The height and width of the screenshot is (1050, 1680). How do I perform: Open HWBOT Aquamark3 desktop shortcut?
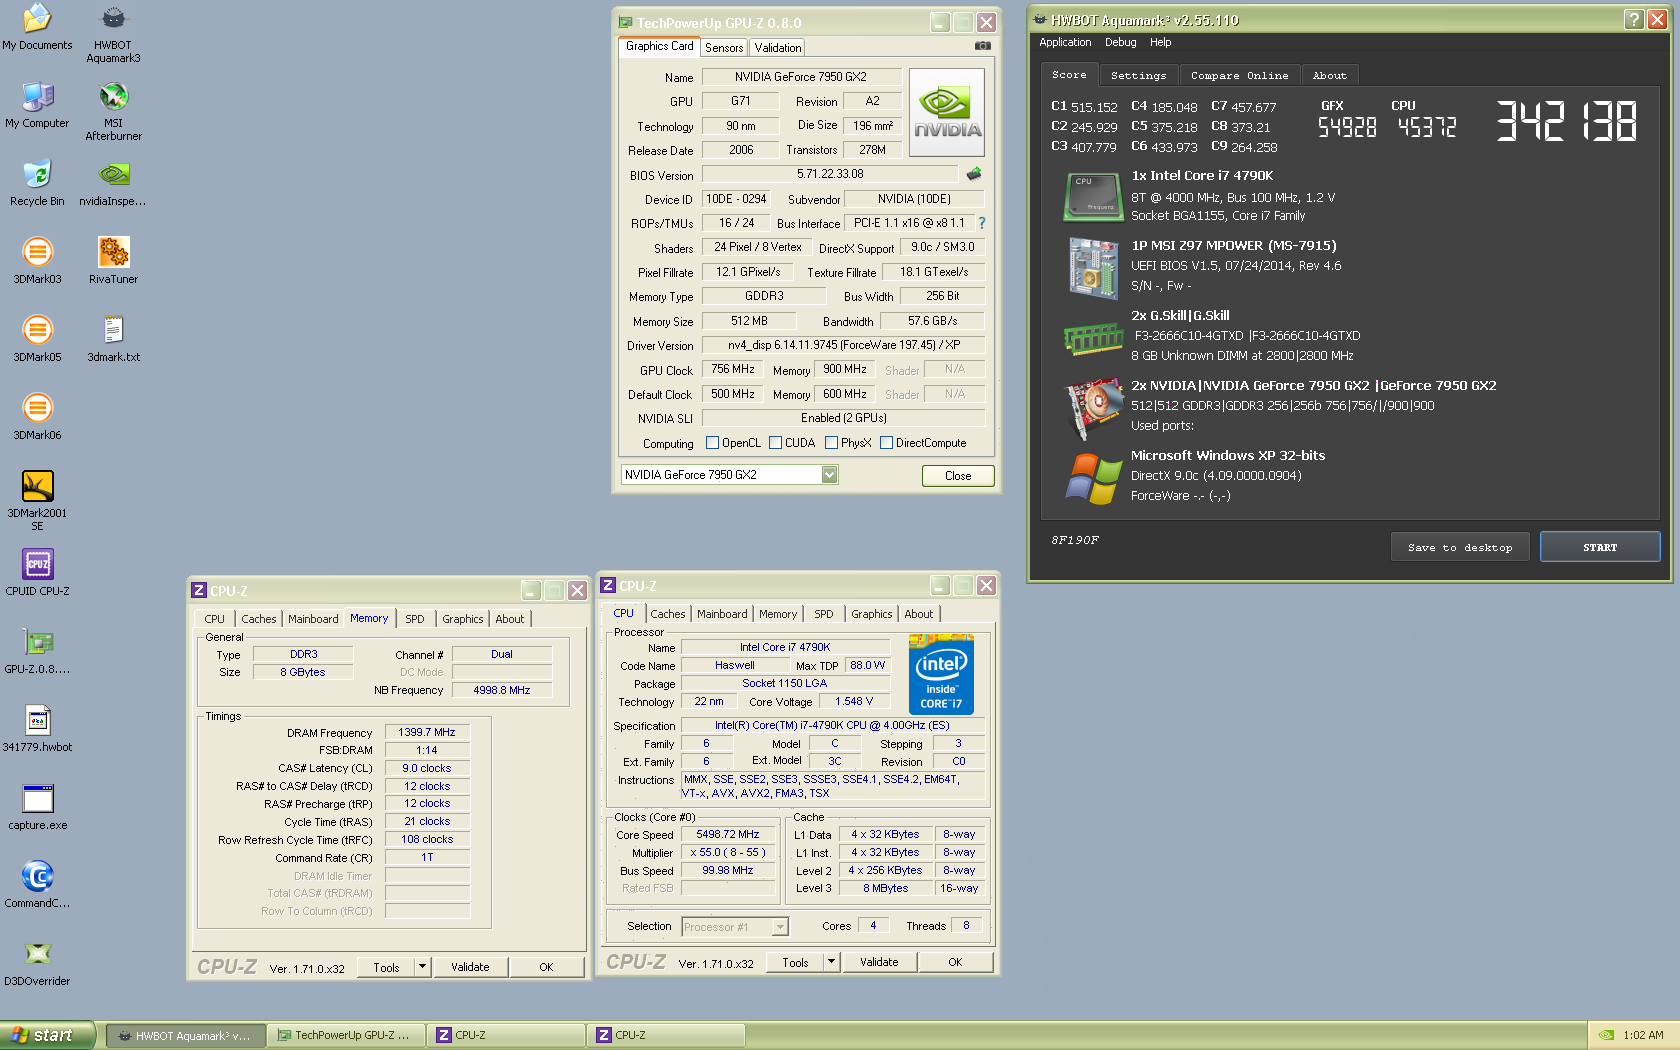tap(113, 33)
